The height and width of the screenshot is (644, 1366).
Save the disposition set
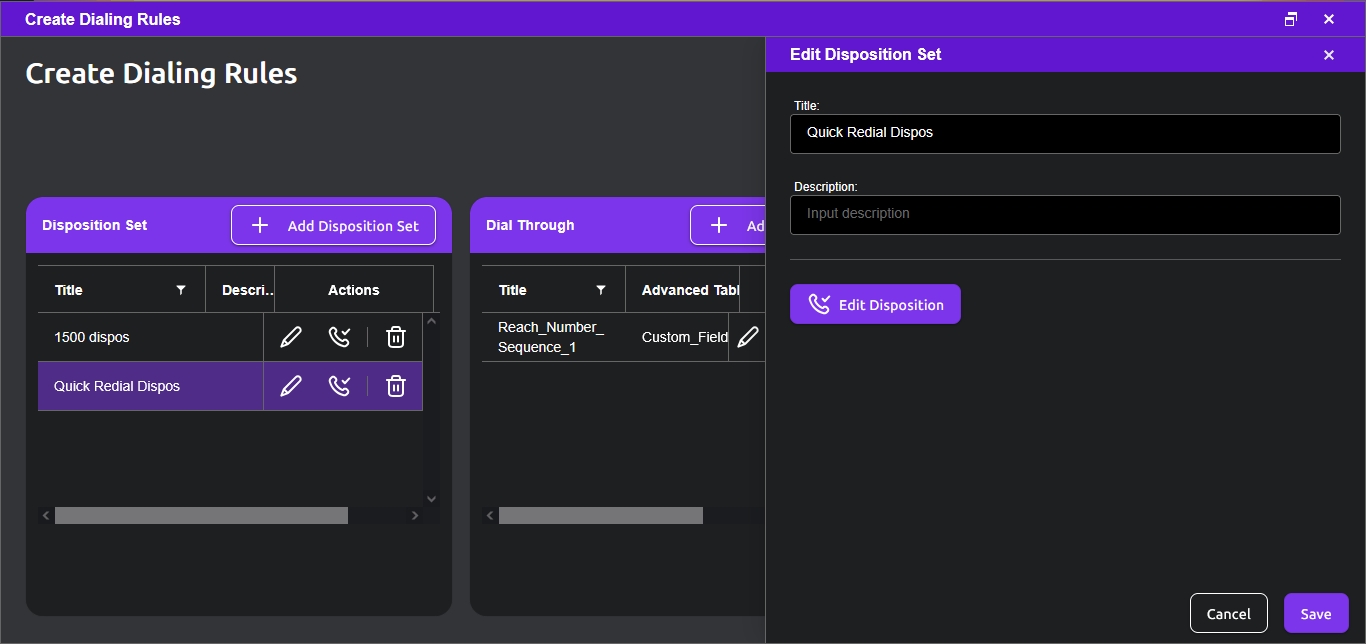point(1316,613)
